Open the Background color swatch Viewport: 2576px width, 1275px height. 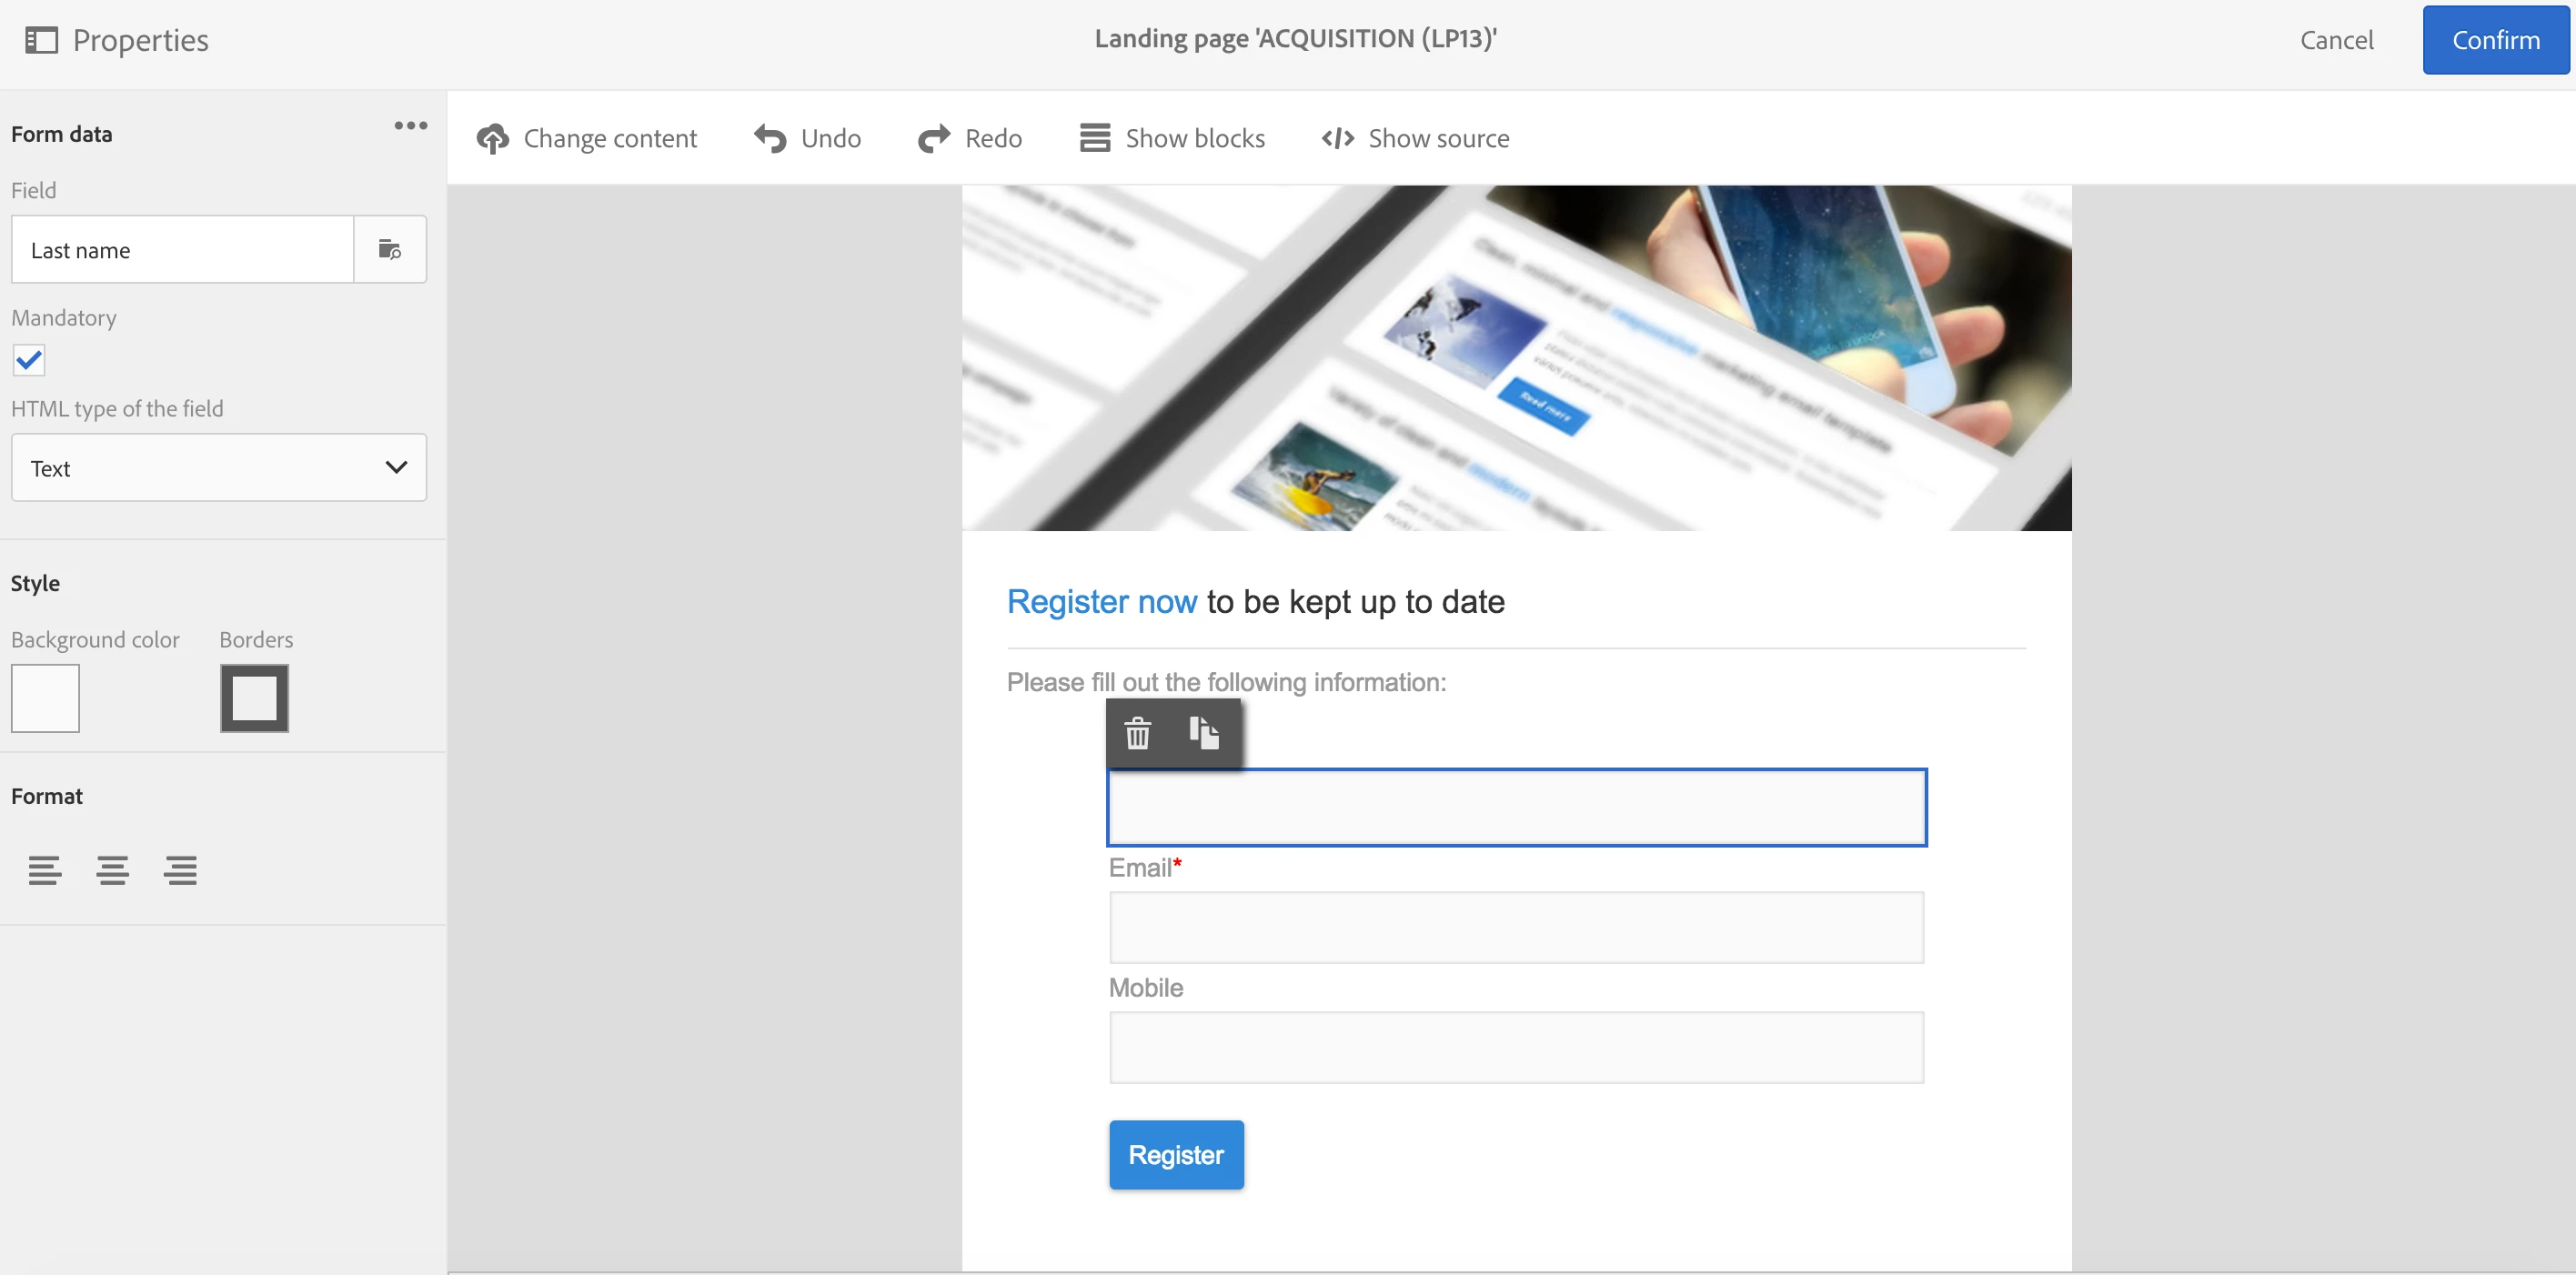[45, 698]
